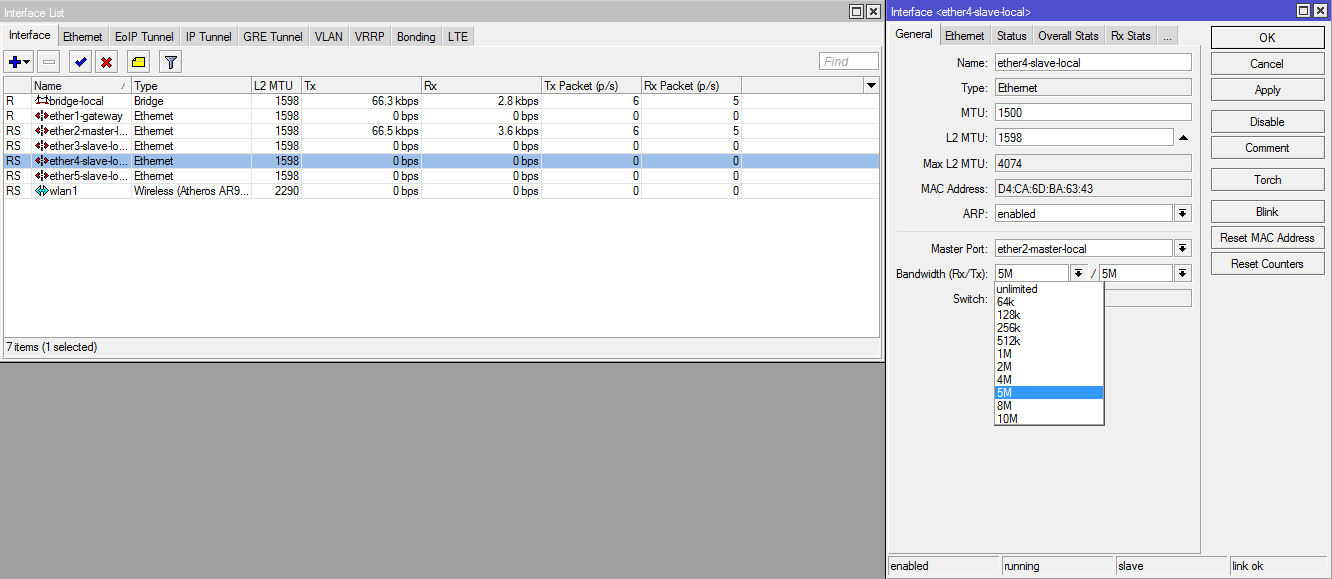1332x579 pixels.
Task: Open Rx Stats tab
Action: 1130,36
